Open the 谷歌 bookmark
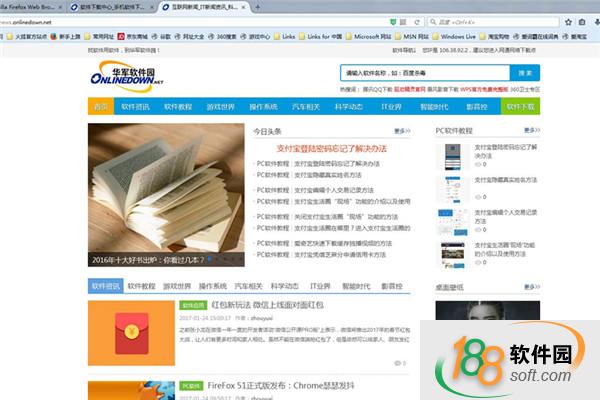 tap(161, 36)
